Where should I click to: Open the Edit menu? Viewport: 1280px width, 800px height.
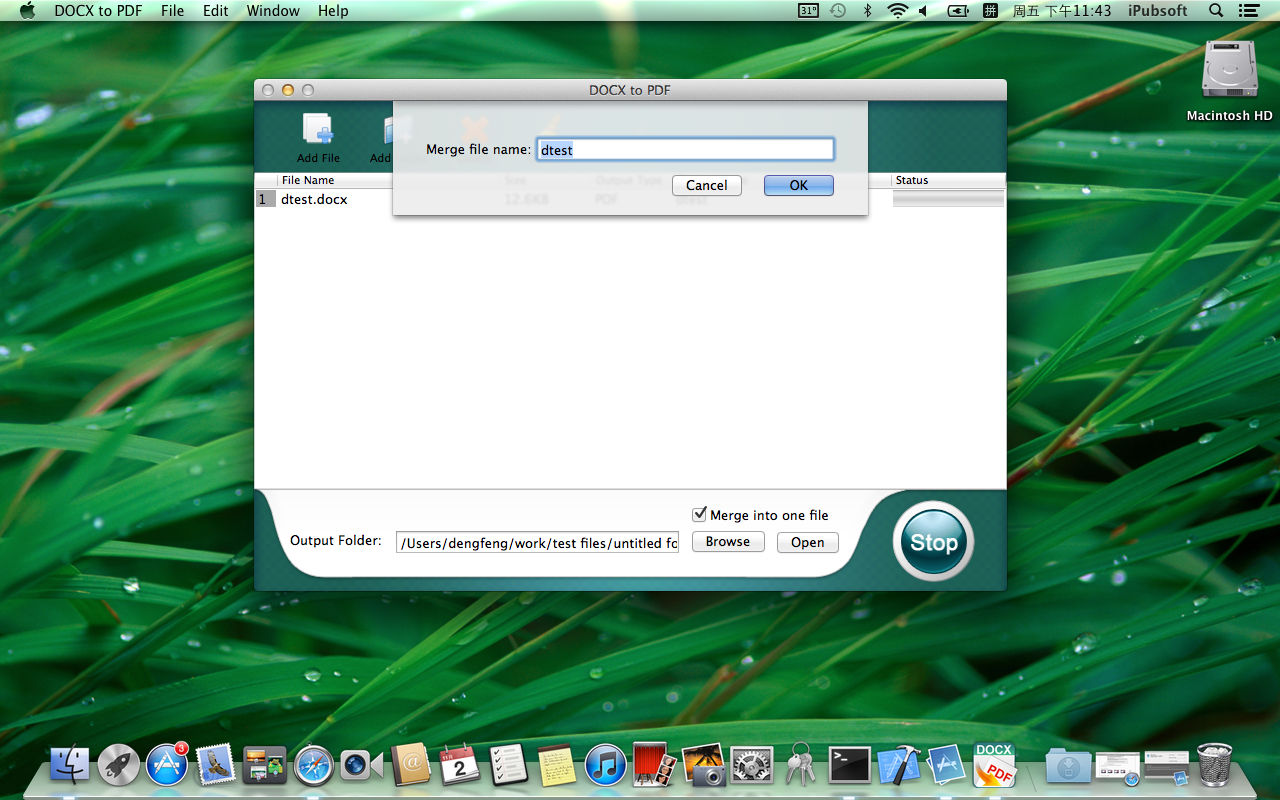click(x=215, y=11)
